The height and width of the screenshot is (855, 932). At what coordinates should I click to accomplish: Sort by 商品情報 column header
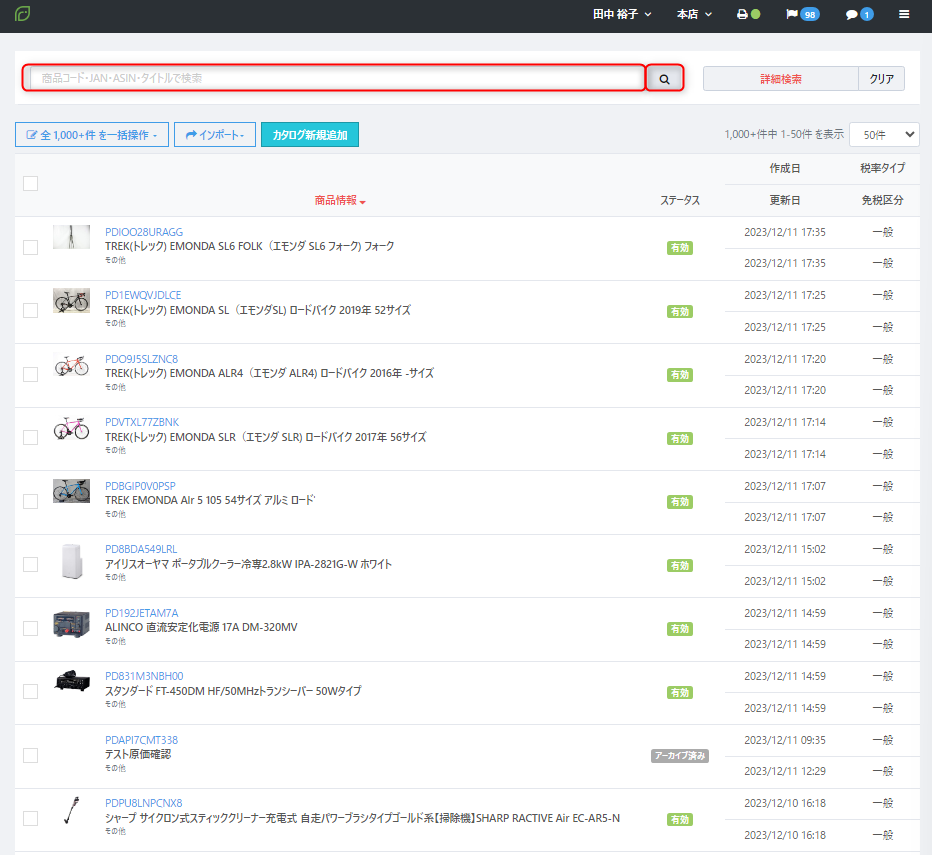pyautogui.click(x=340, y=200)
